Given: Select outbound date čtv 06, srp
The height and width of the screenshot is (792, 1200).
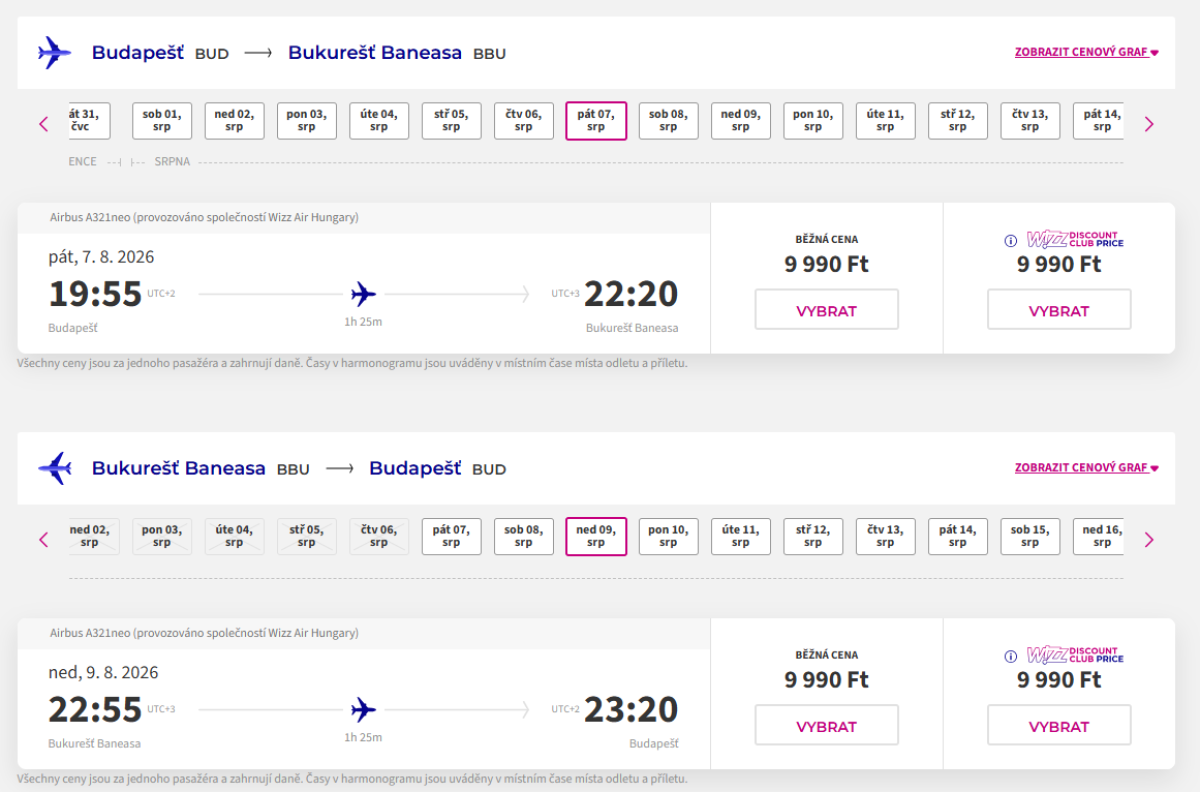Looking at the screenshot, I should [523, 121].
